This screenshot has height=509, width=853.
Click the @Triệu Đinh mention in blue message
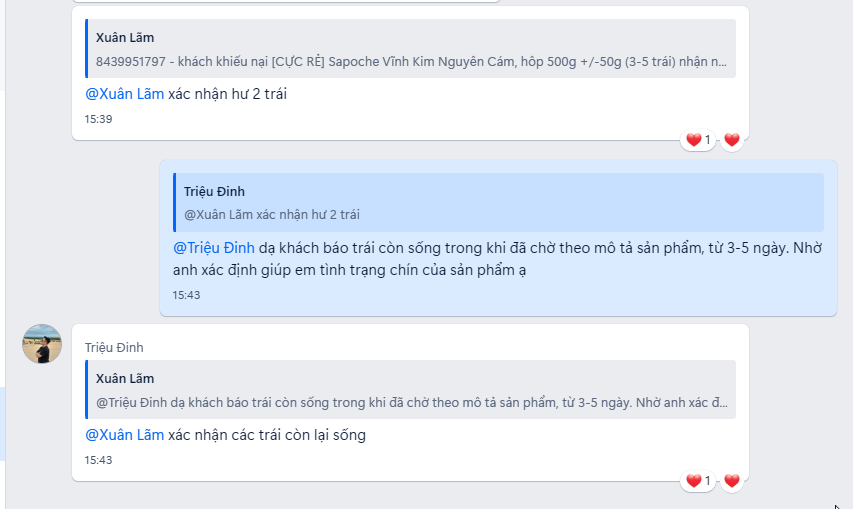(214, 248)
